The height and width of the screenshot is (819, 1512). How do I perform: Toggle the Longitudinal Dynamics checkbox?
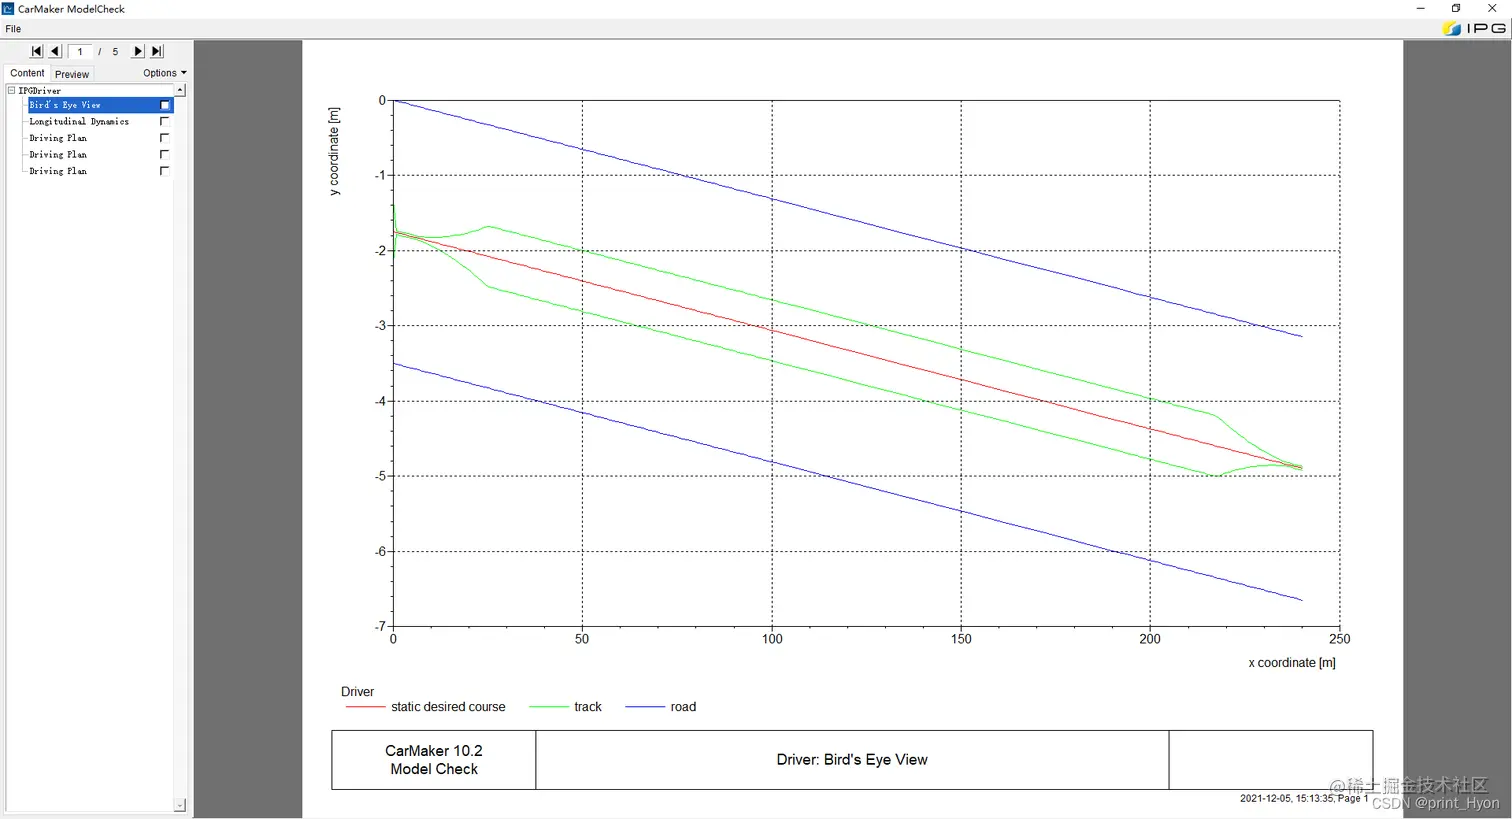[165, 122]
